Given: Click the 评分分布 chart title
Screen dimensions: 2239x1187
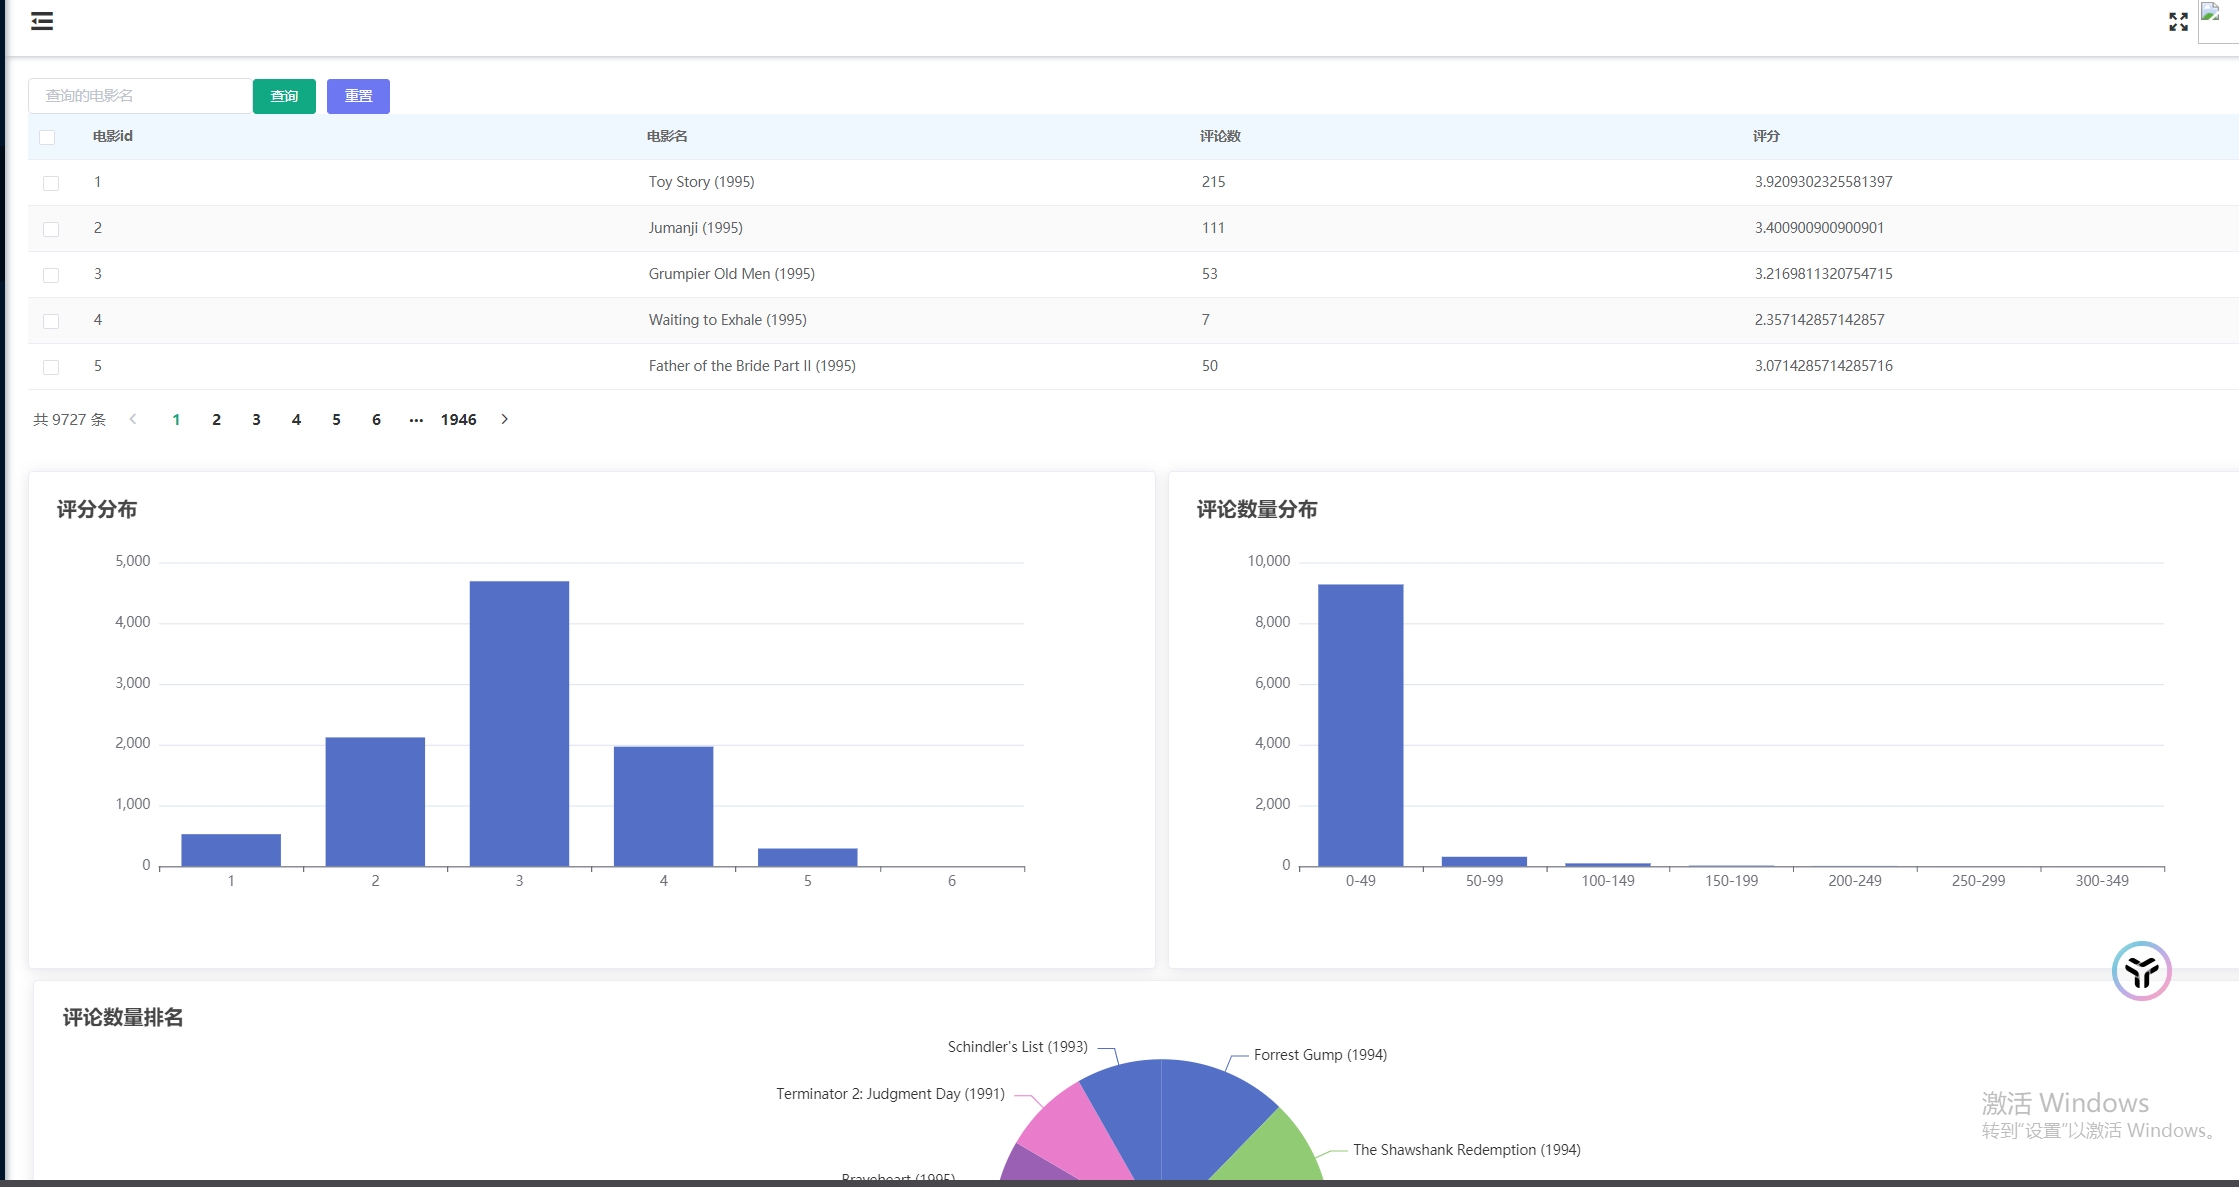Looking at the screenshot, I should 97,509.
